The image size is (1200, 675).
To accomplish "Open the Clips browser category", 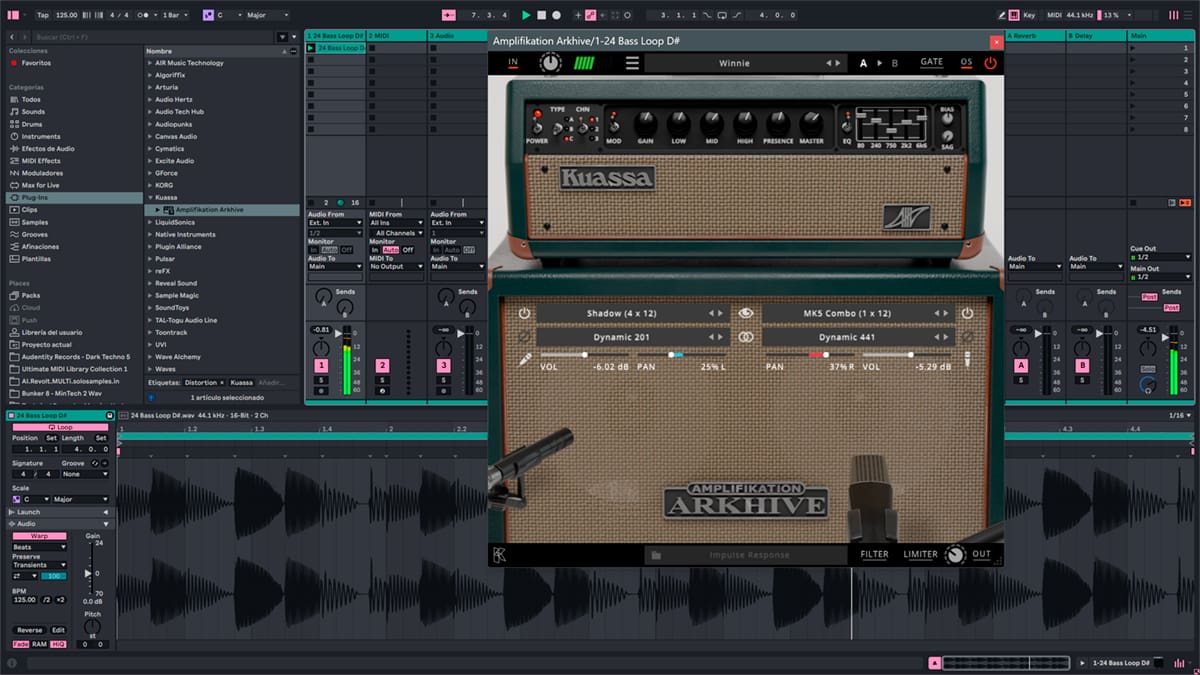I will coord(30,210).
